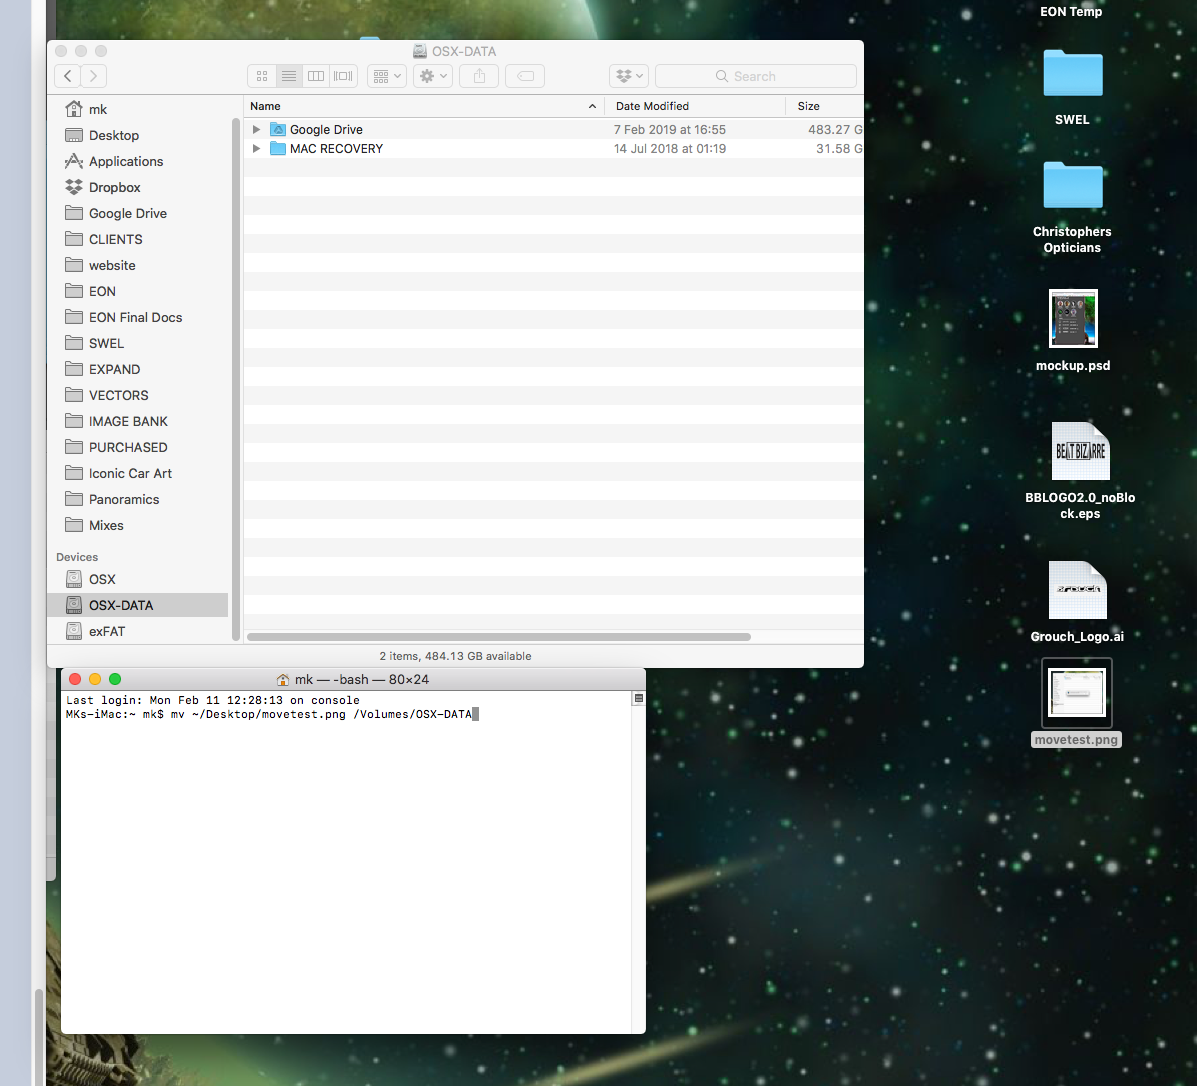Open the Action gear dropdown menu

433,76
